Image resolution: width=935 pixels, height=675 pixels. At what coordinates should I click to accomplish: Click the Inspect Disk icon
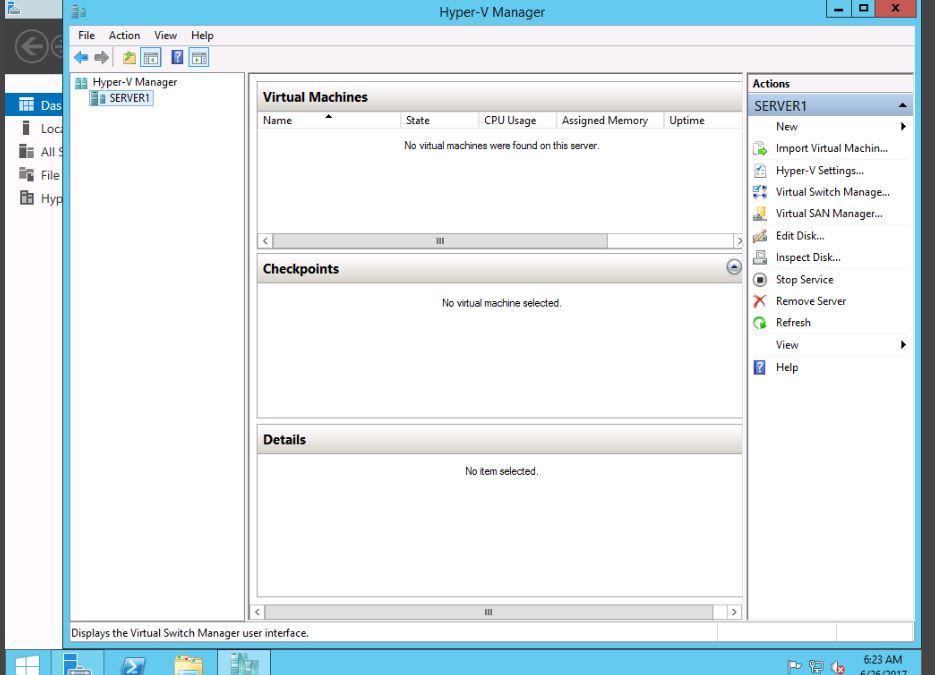coord(759,258)
